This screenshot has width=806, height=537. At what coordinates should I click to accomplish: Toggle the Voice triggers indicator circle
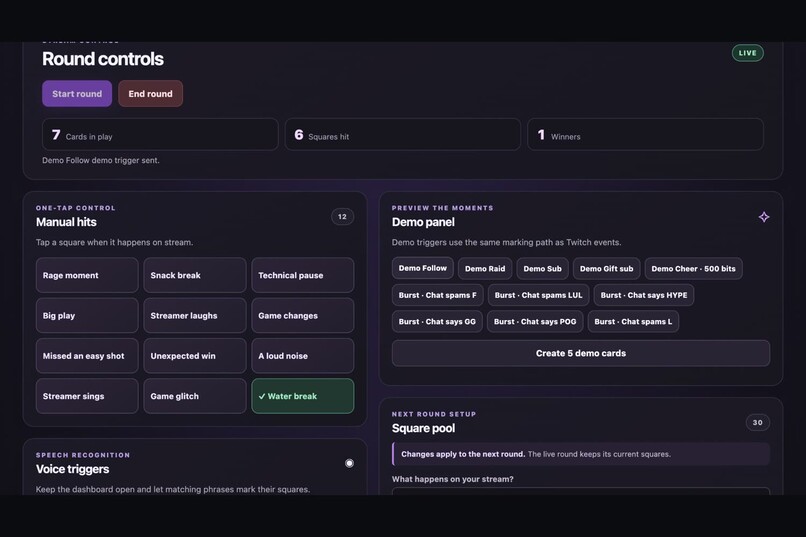pos(350,463)
